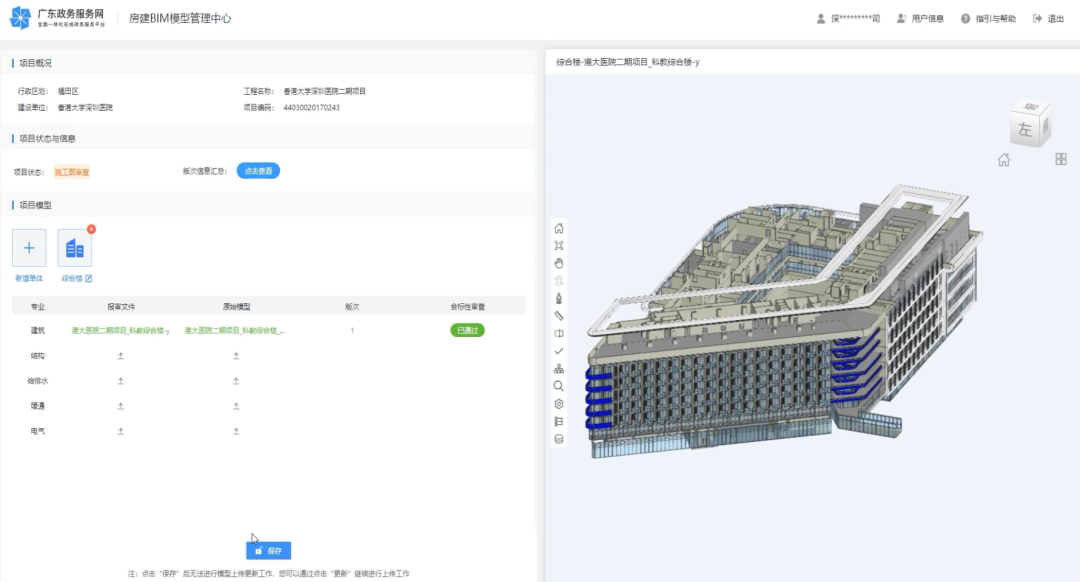This screenshot has height=582, width=1080.
Task: Open the viewer settings gear
Action: (x=559, y=404)
